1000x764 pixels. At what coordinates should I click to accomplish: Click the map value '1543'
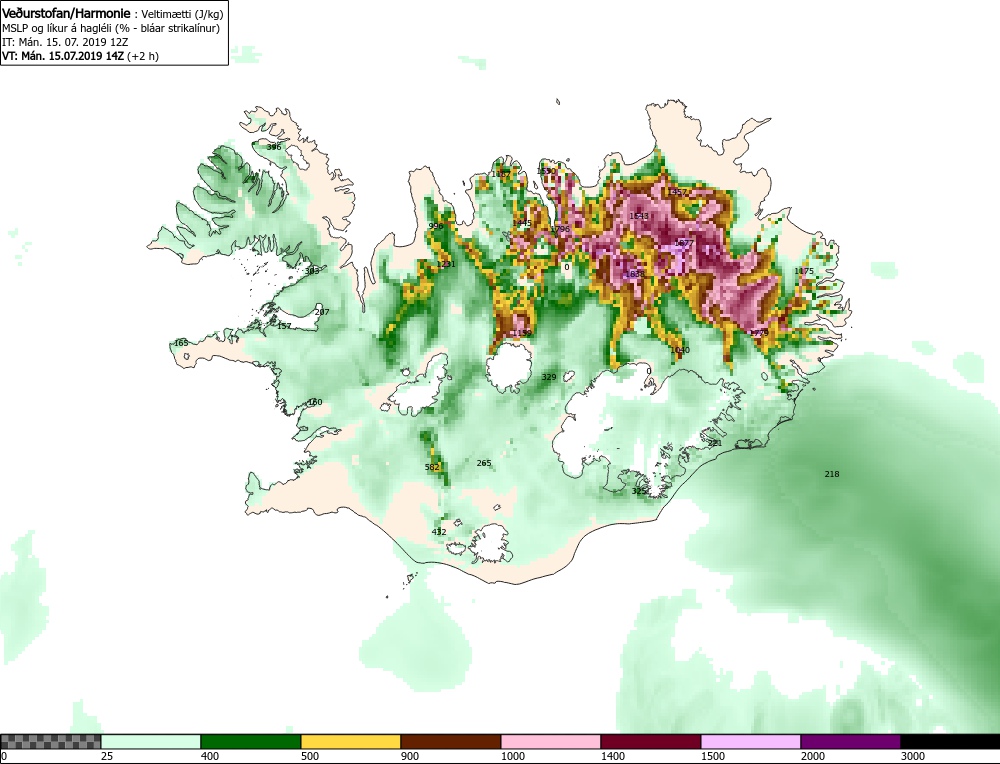tap(639, 216)
